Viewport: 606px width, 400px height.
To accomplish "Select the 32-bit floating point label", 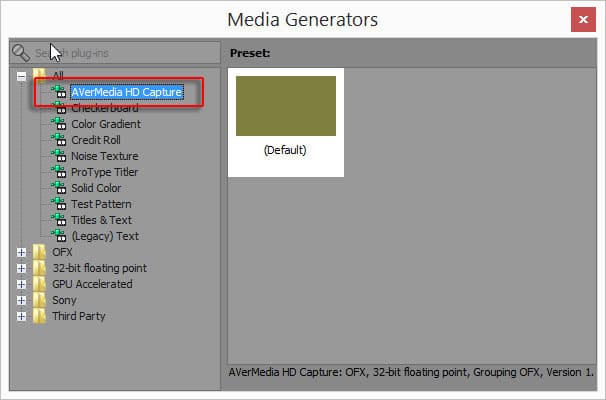I will [x=100, y=268].
